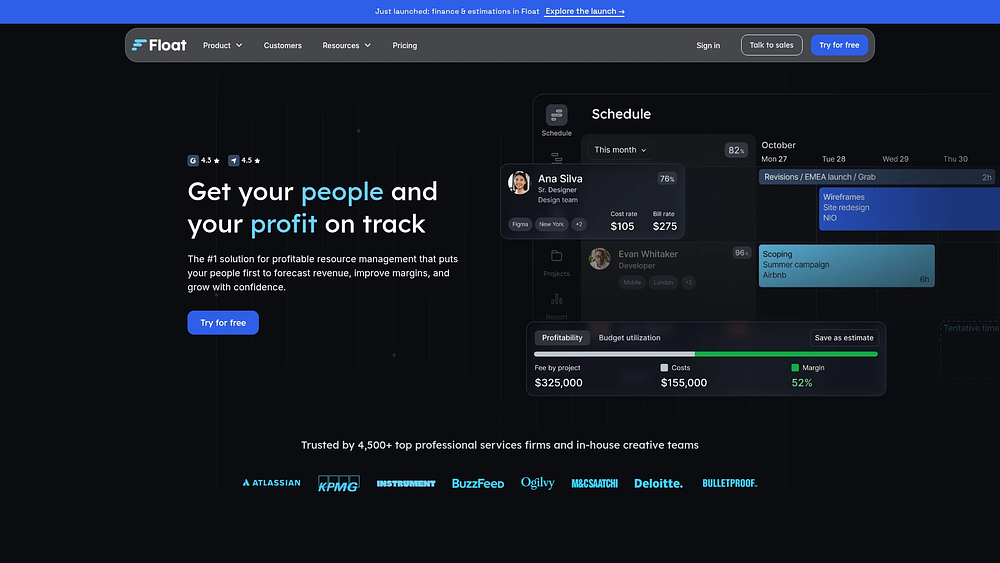Click the sidebar icon below Schedule
Viewport: 1000px width, 563px height.
pyautogui.click(x=556, y=157)
